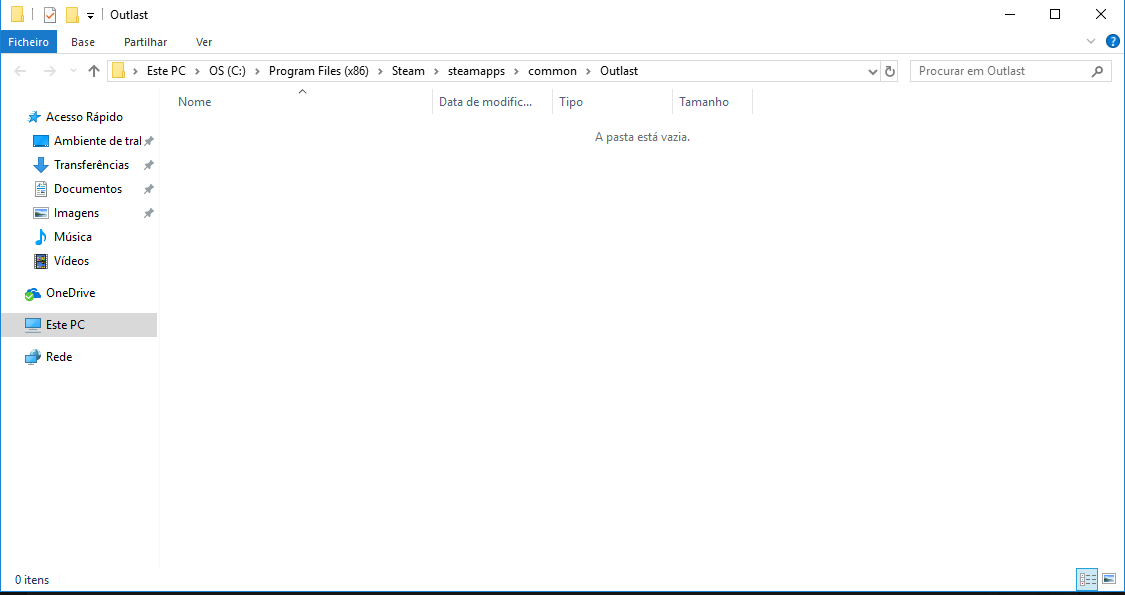Expand the ribbon with the chevron arrow
Viewport: 1125px width, 595px height.
(x=1091, y=41)
